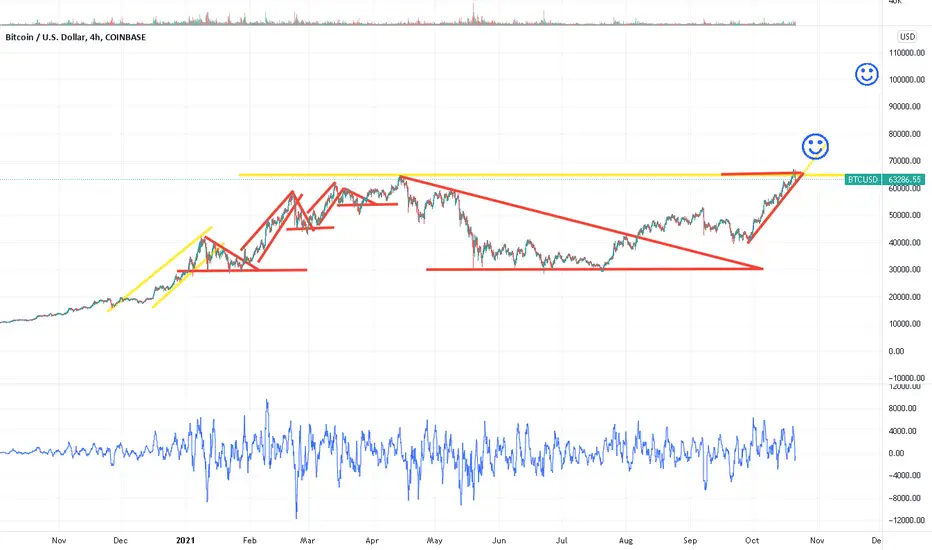The height and width of the screenshot is (550, 932).
Task: Click the current price label 63286.55
Action: 904,179
